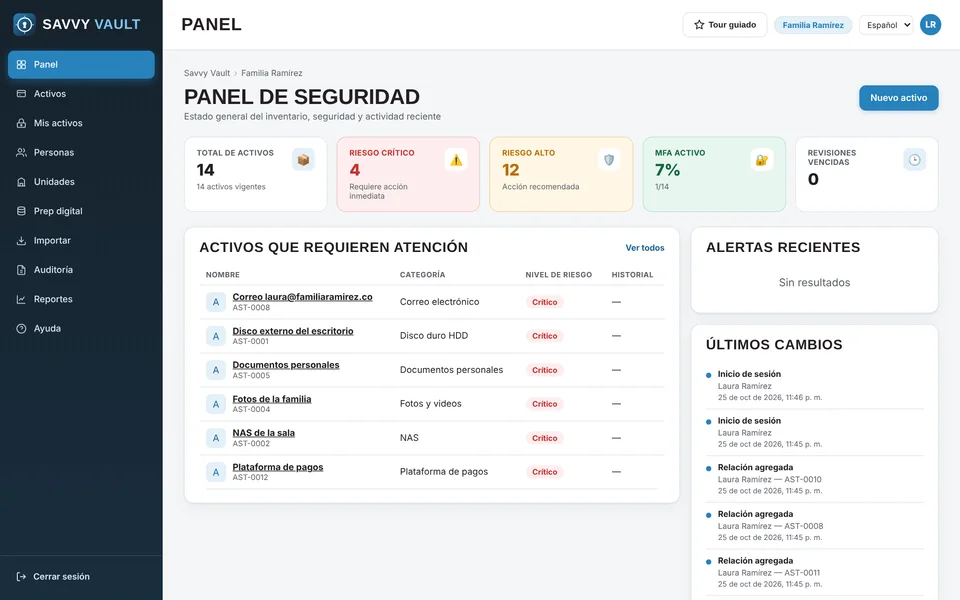Viewport: 960px width, 600px height.
Task: Click the Nuevo activo button
Action: coord(898,98)
